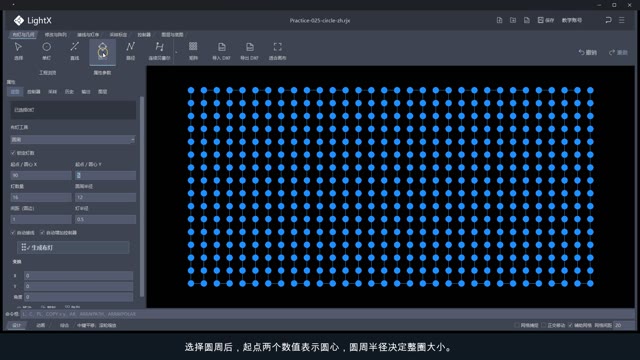This screenshot has width=640, height=360.
Task: Expand the small arrow after continuous tool
Action: coord(176,52)
